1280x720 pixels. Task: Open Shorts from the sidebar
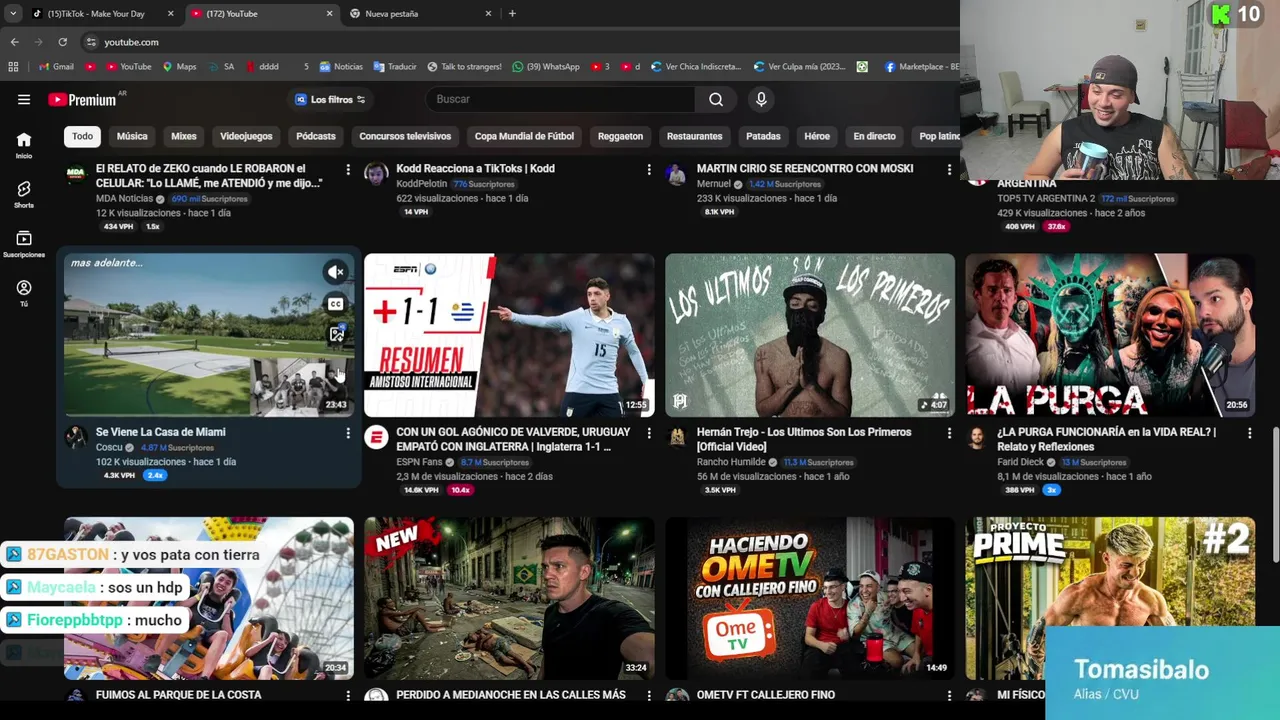24,194
